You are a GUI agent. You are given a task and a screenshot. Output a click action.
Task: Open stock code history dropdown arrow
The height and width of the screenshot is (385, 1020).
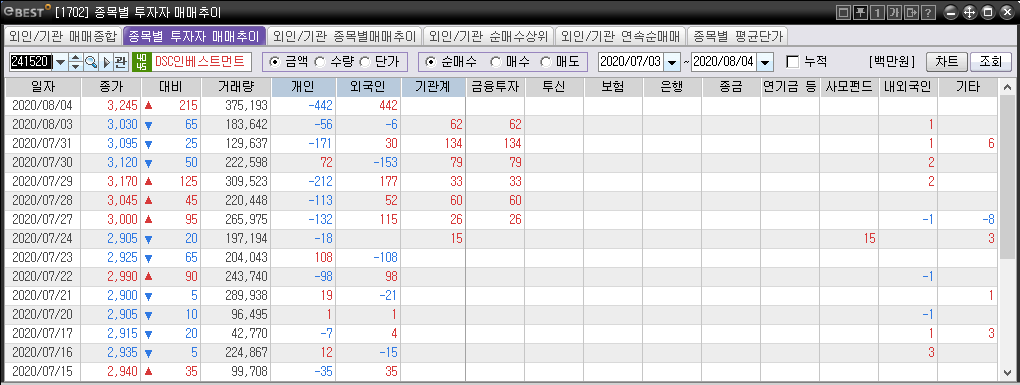point(60,62)
